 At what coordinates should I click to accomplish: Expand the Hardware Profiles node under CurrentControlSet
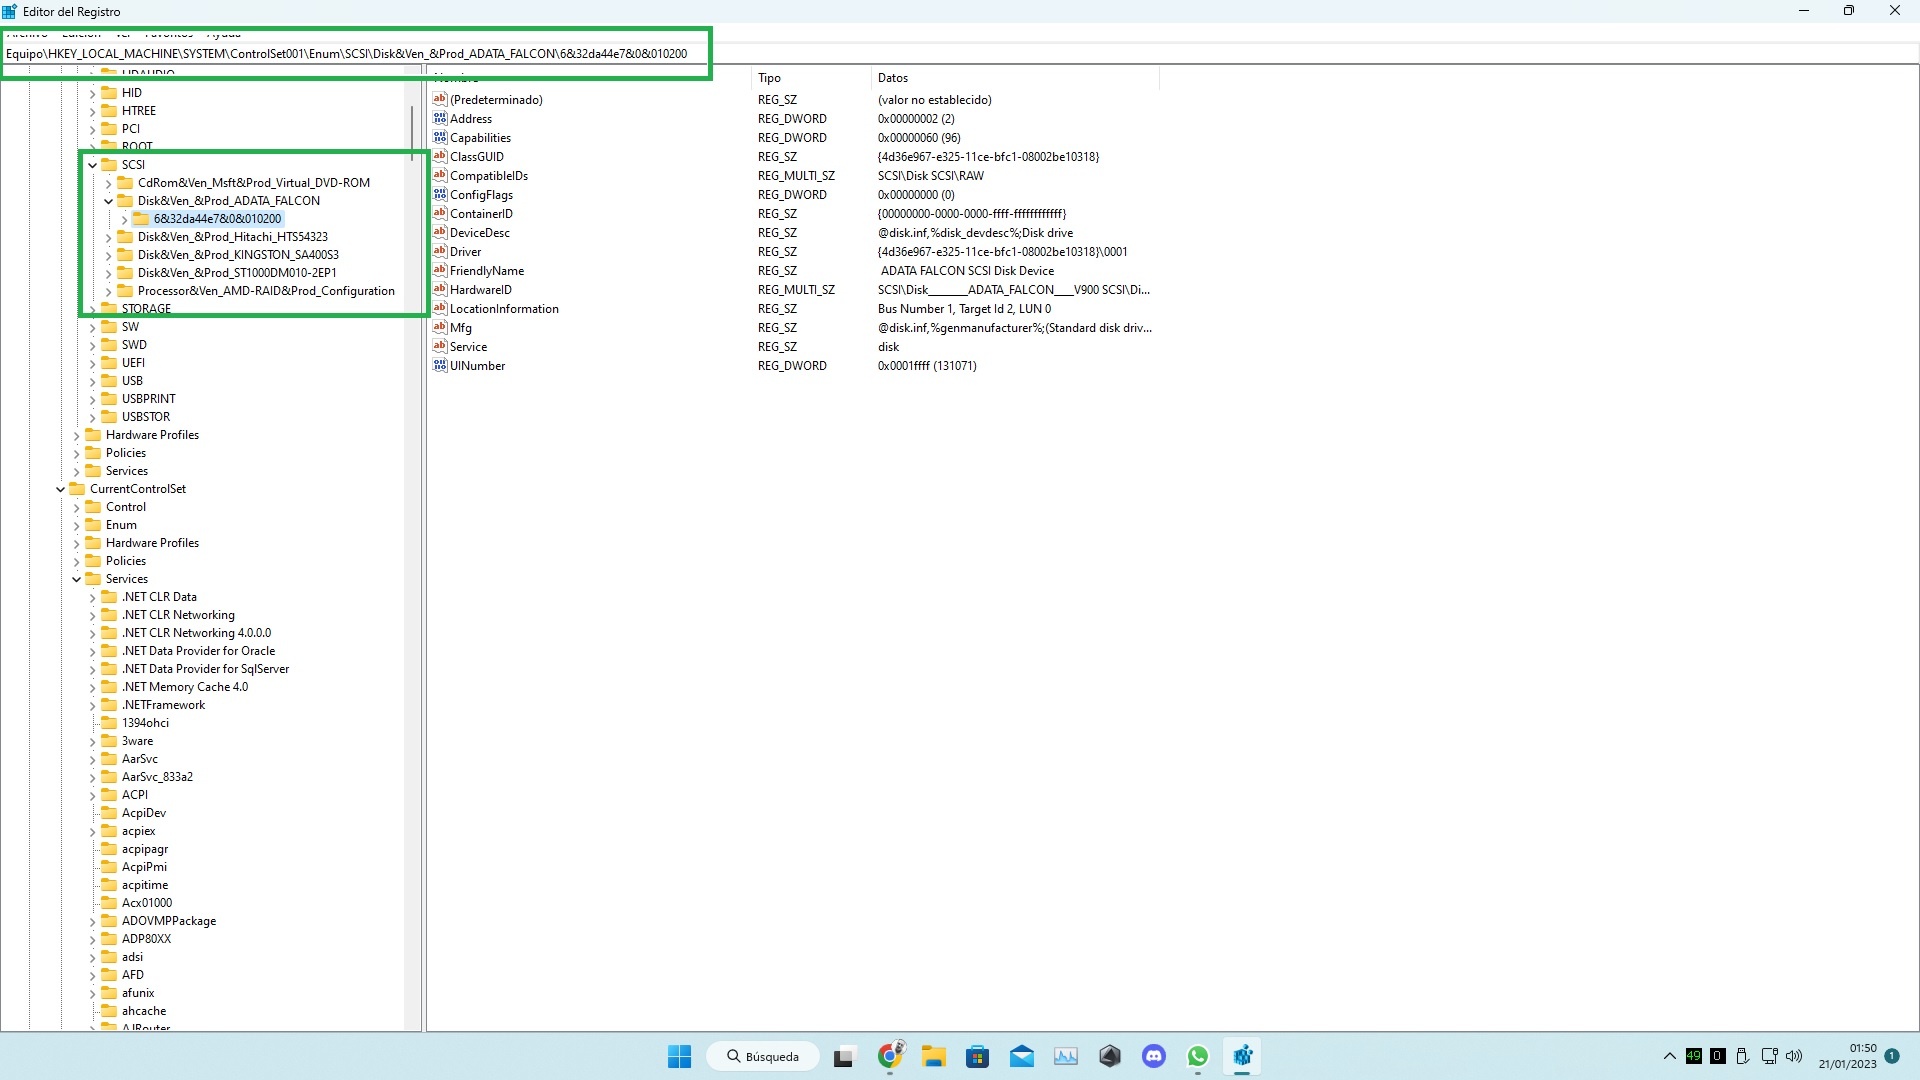[x=76, y=543]
